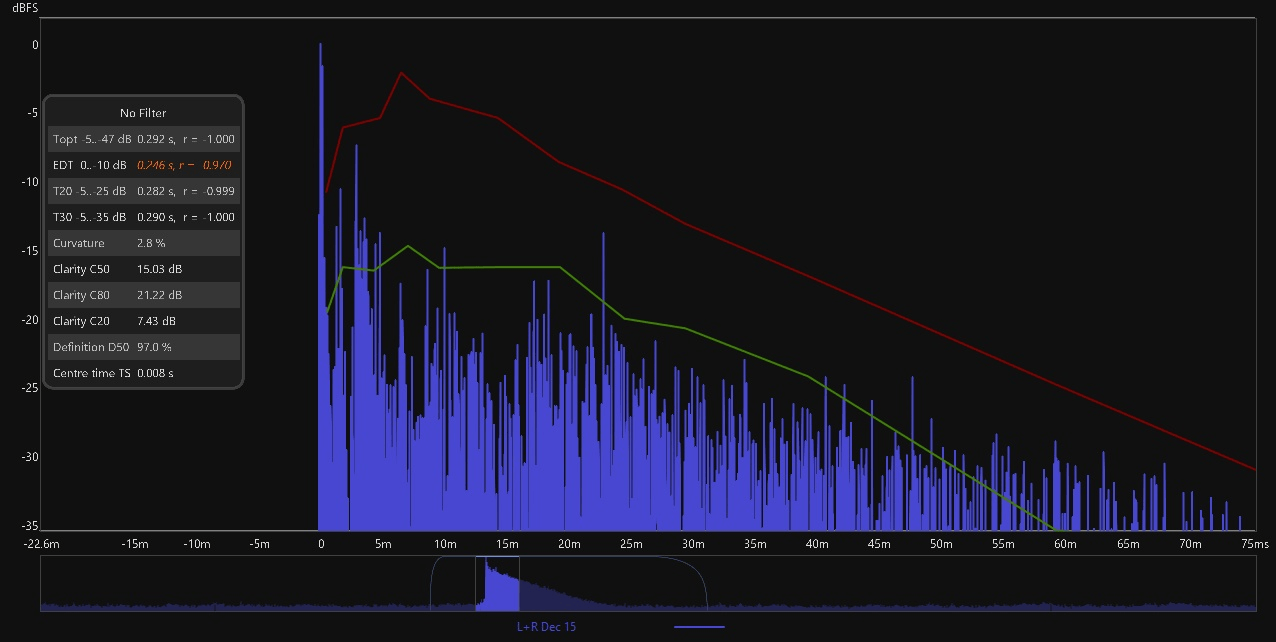The height and width of the screenshot is (642, 1276).
Task: Click the Definition D50 row
Action: click(143, 347)
